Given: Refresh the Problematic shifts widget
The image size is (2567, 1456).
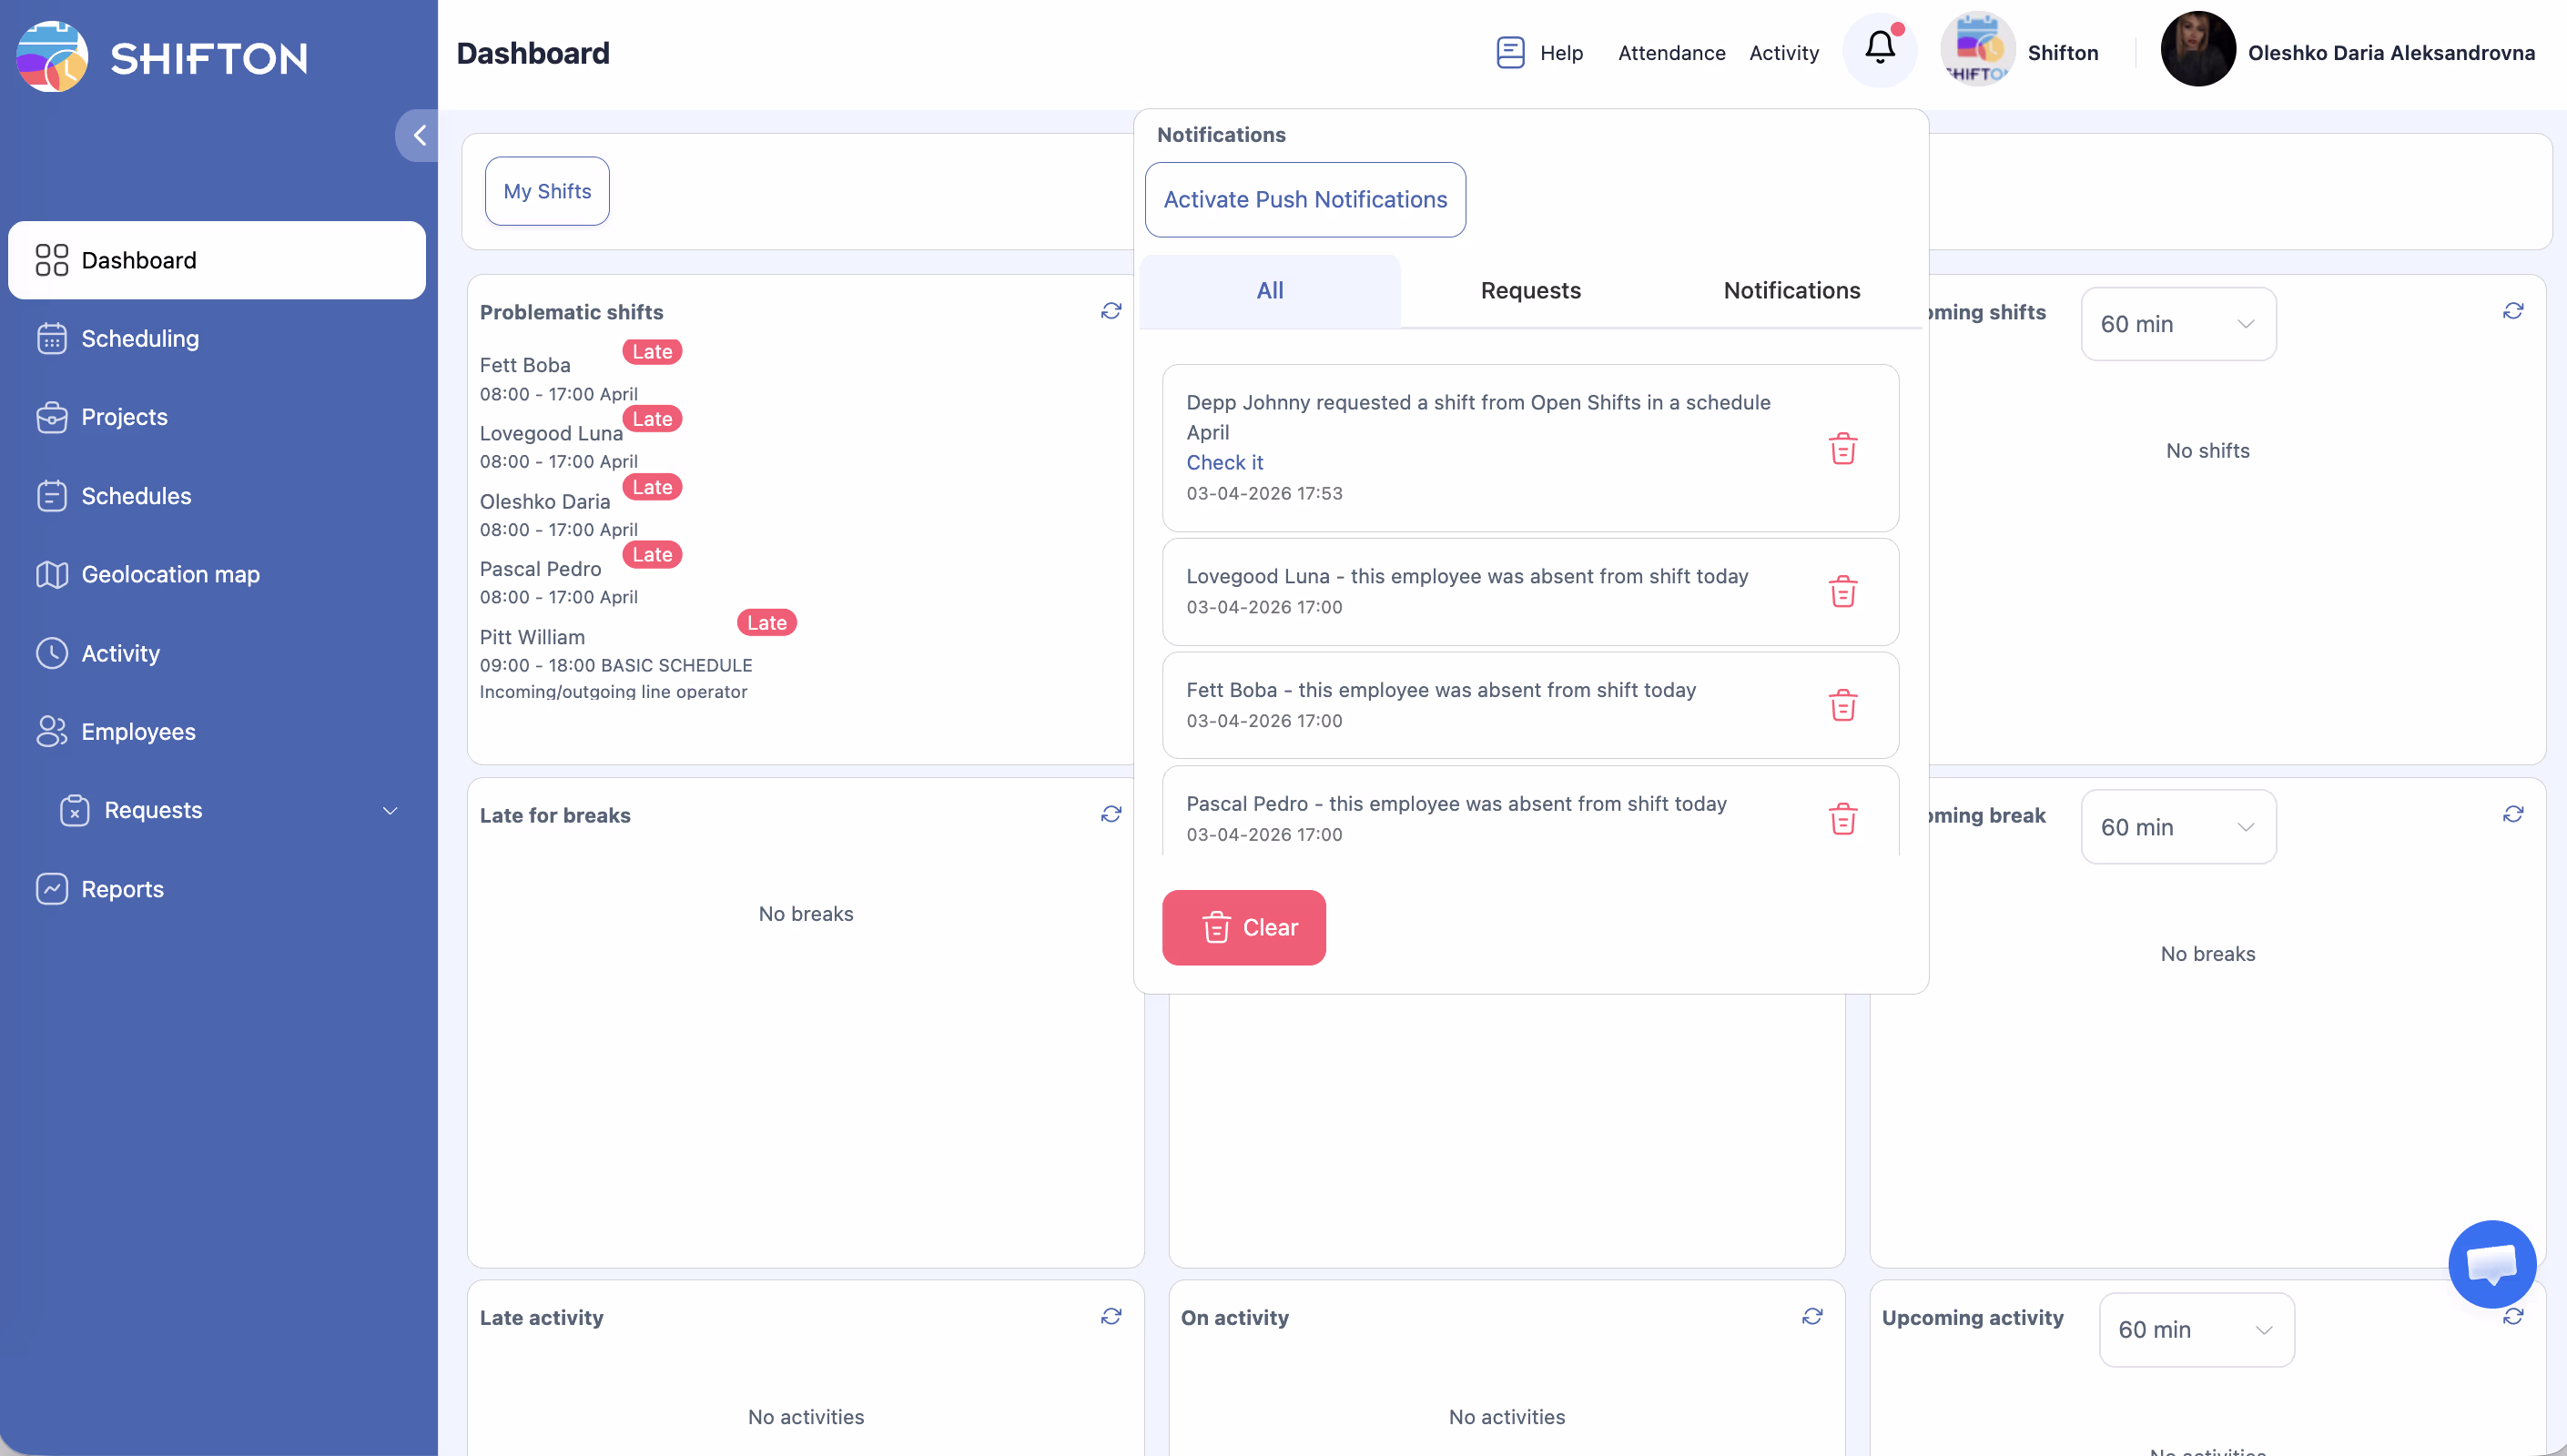Looking at the screenshot, I should point(1111,312).
